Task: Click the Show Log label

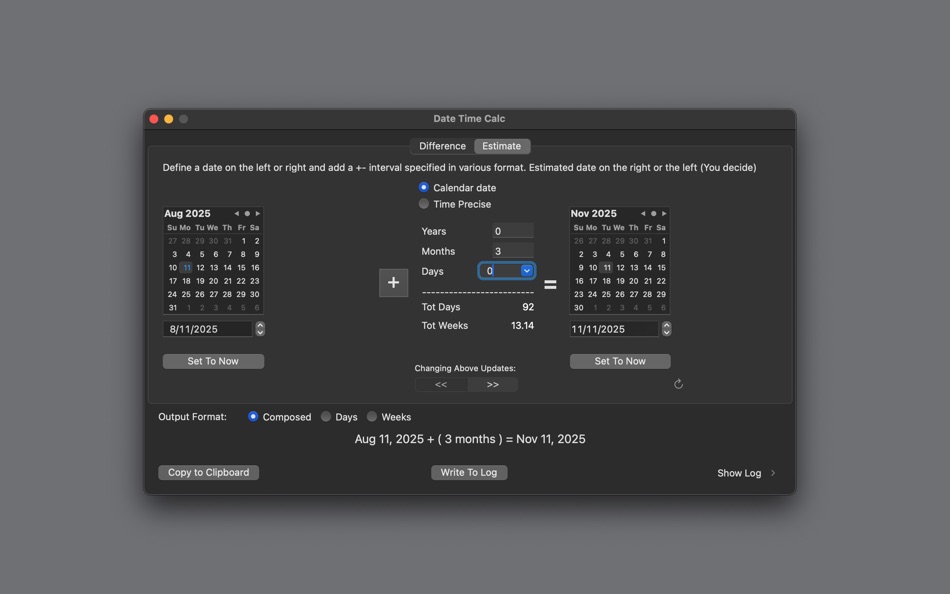Action: pyautogui.click(x=739, y=473)
